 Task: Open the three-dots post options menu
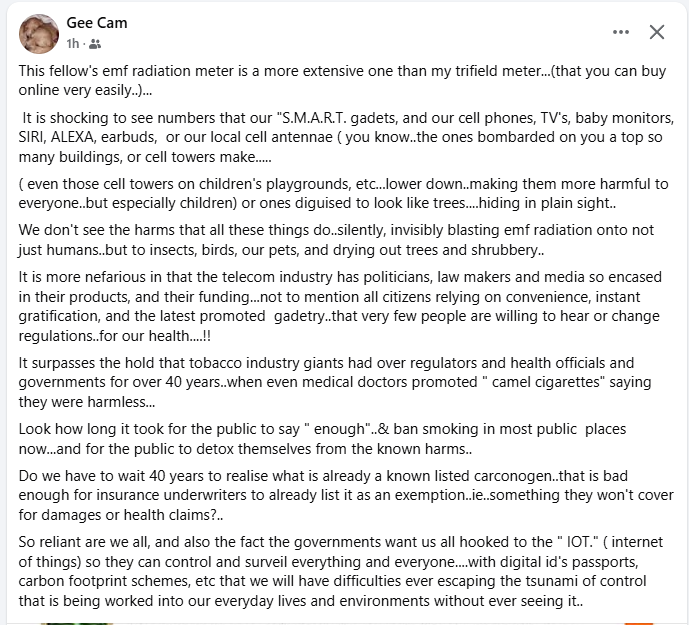[x=621, y=32]
